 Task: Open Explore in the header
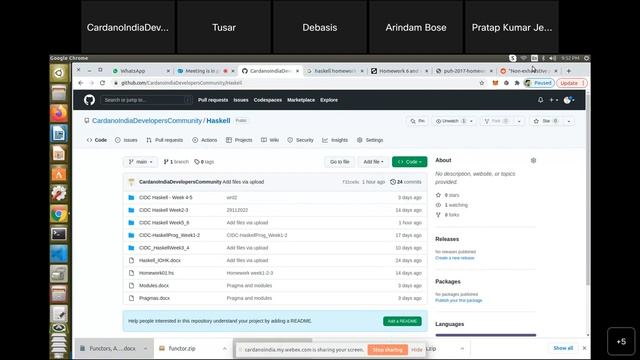point(329,100)
